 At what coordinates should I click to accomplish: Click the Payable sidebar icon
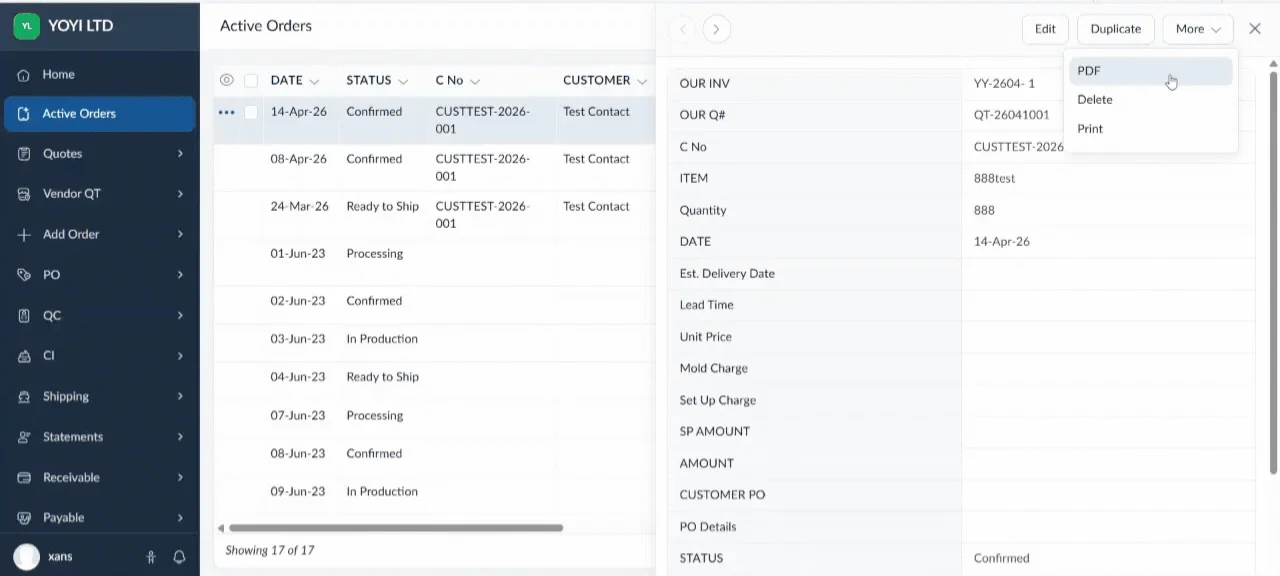click(x=24, y=518)
